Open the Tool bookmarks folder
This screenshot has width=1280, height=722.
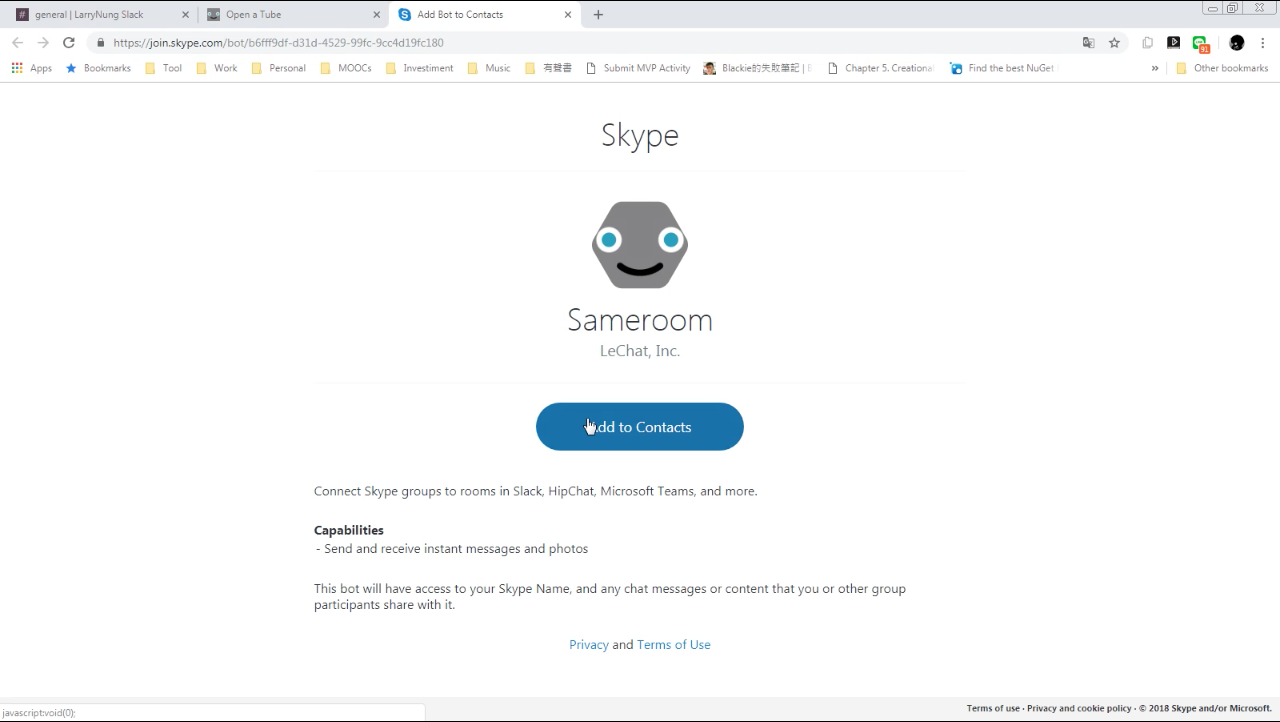[x=164, y=68]
